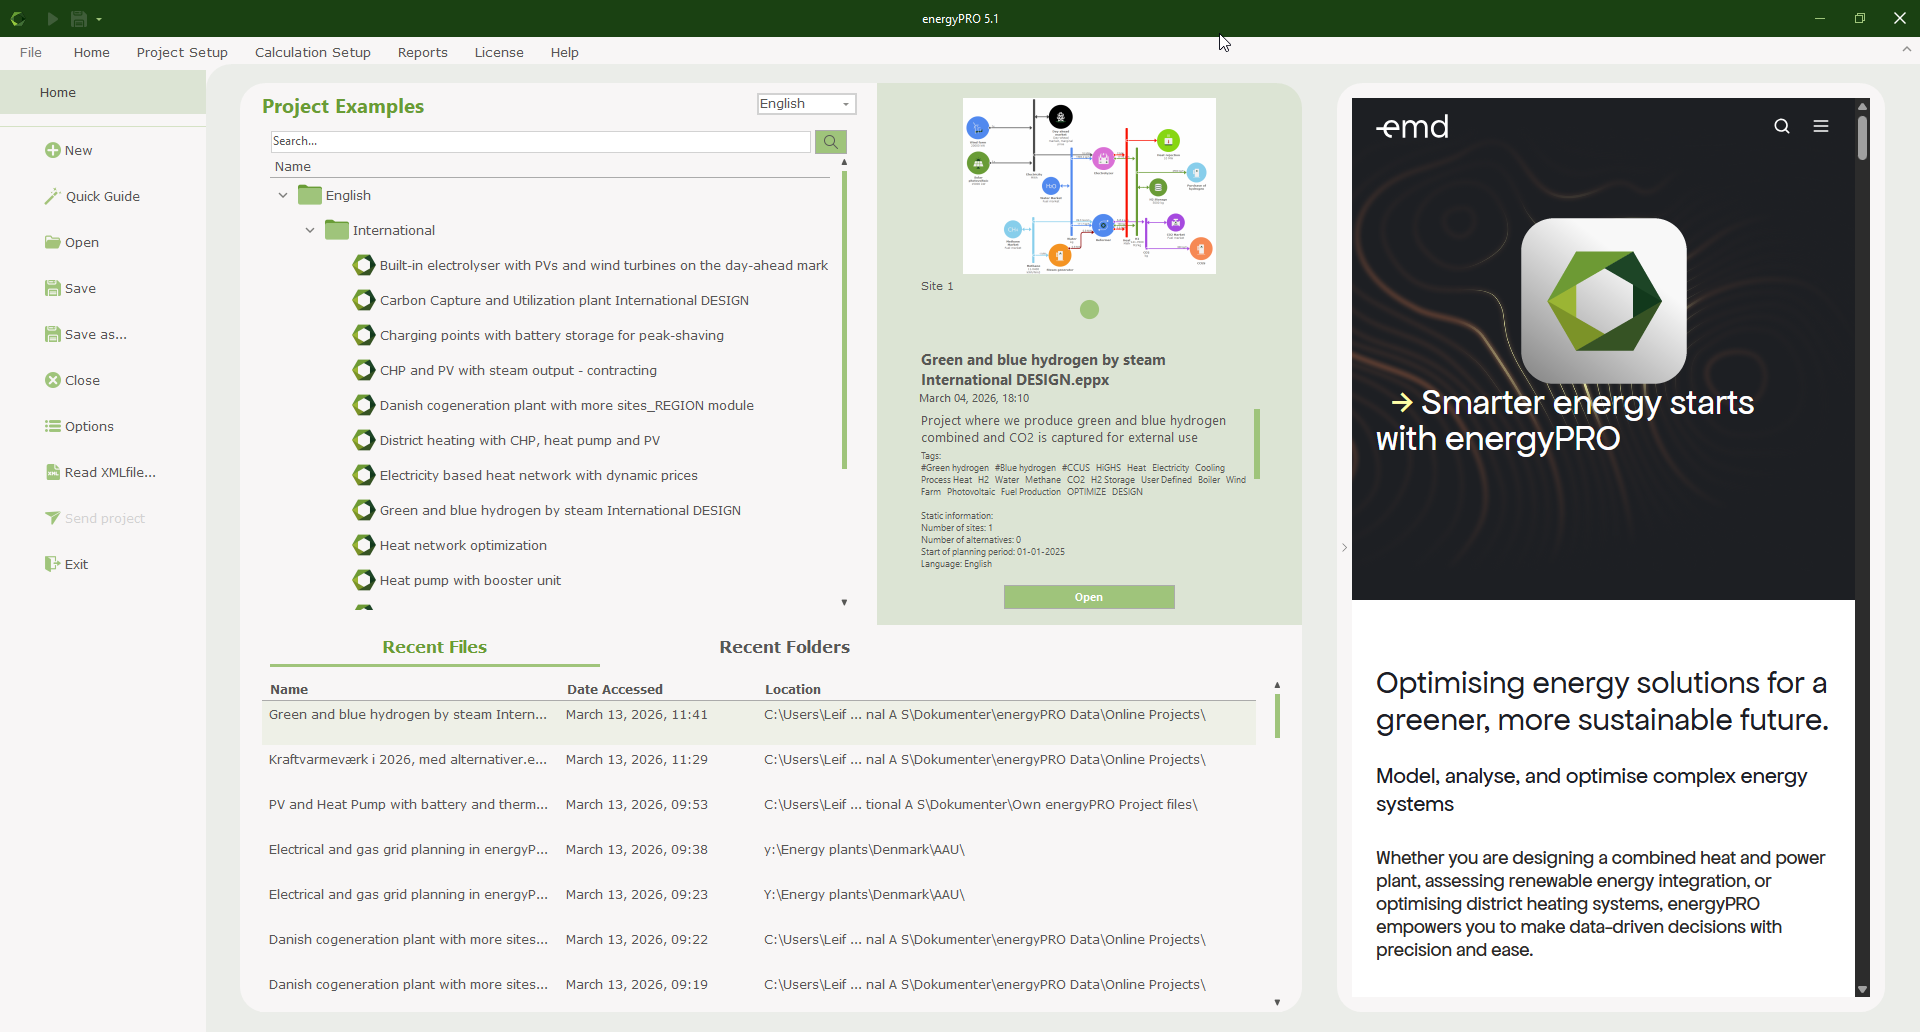Open the Quick Guide wand icon
The image size is (1920, 1032).
tap(53, 196)
